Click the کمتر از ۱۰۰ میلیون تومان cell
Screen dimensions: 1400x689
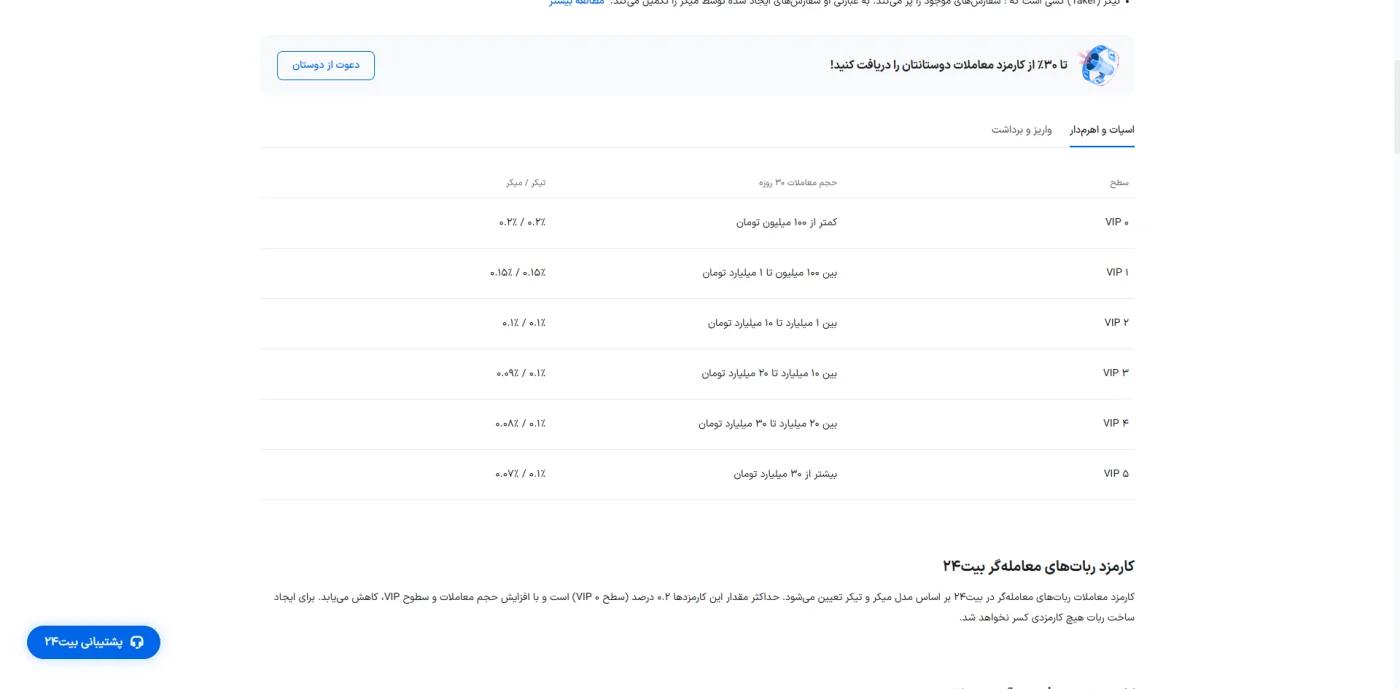[786, 222]
